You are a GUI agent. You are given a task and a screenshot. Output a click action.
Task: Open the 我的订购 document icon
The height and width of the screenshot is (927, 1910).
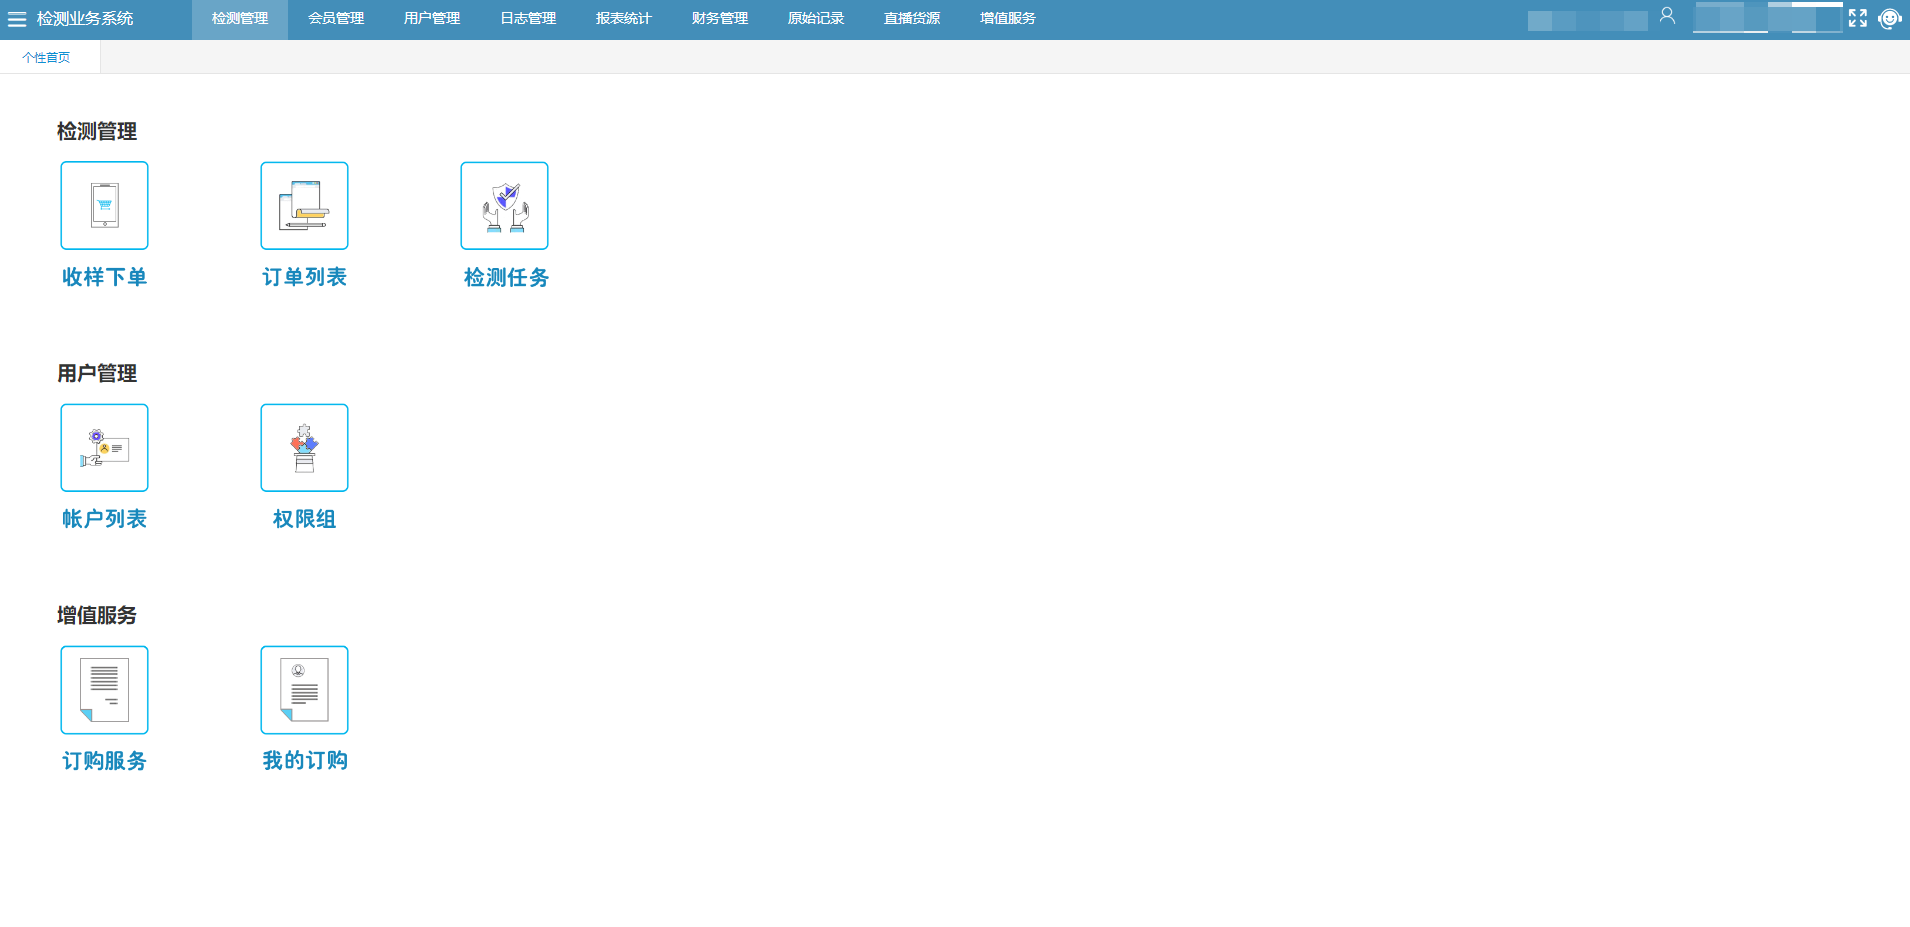304,690
